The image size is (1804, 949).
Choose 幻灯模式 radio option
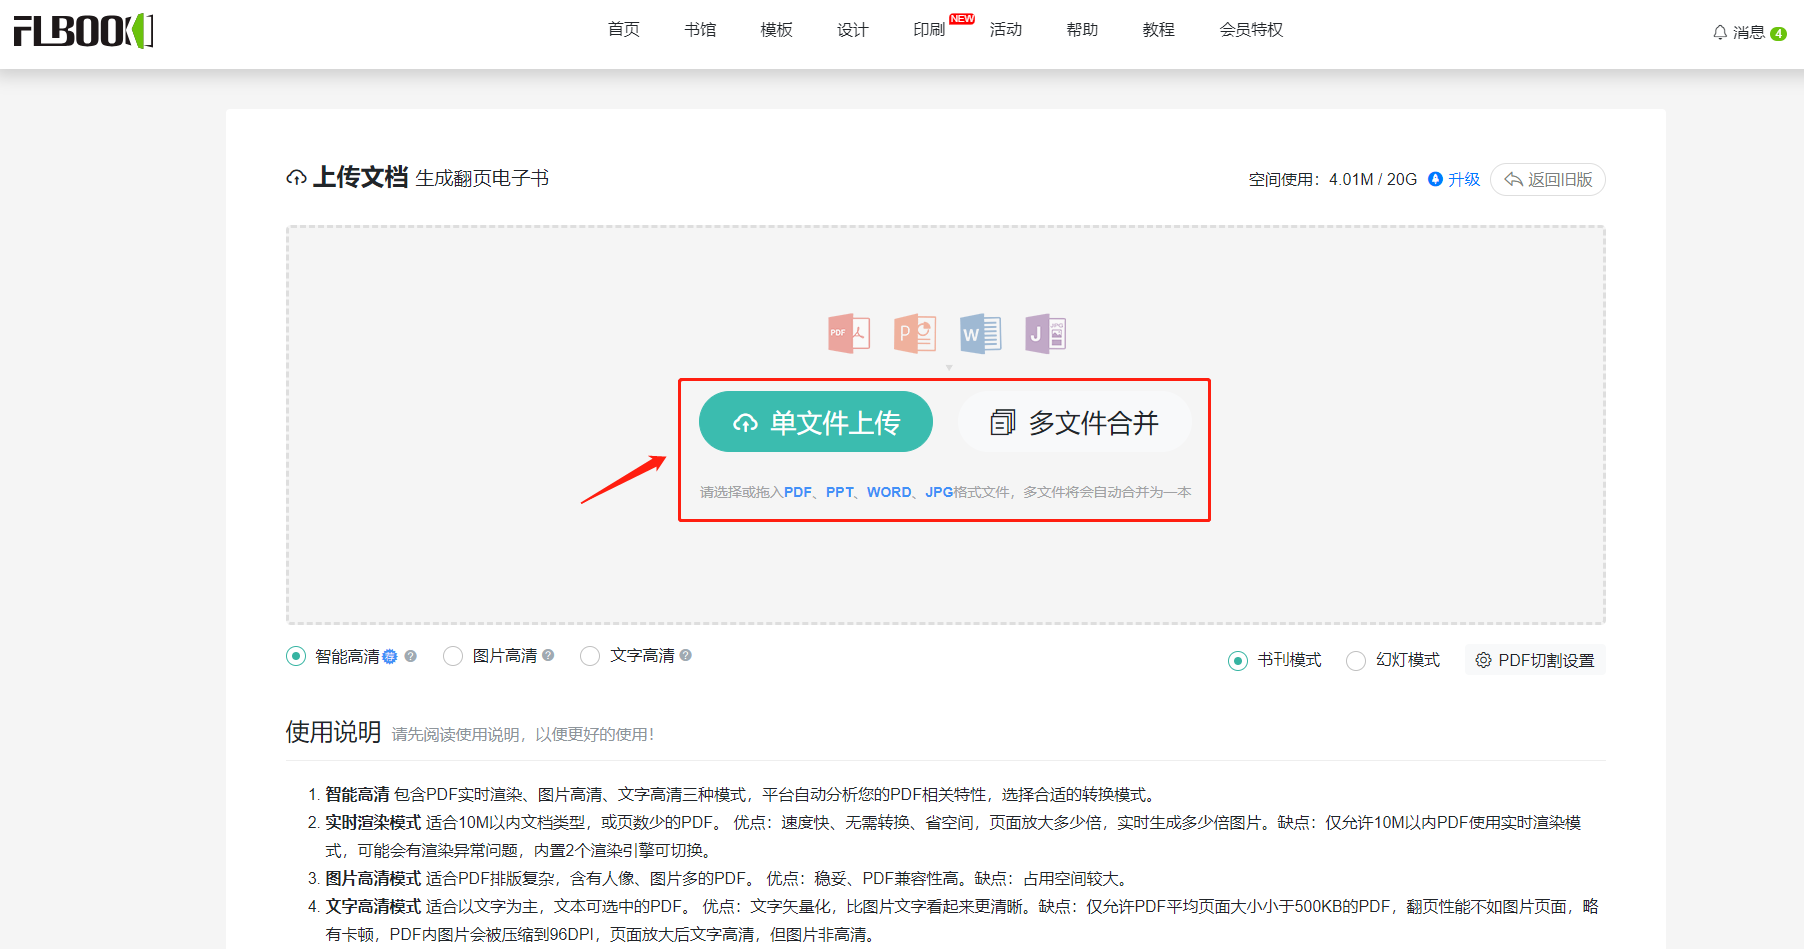(x=1356, y=661)
